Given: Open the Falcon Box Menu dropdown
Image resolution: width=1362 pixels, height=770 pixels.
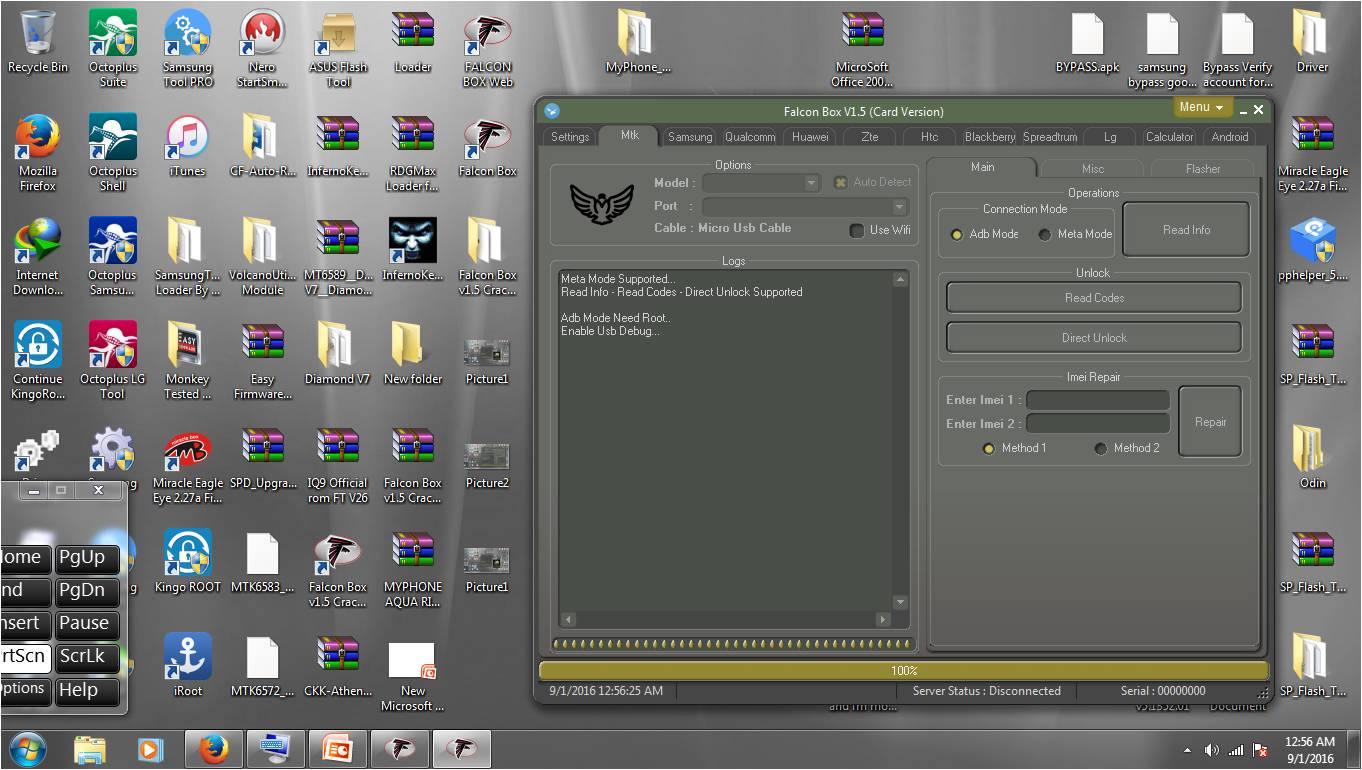Looking at the screenshot, I should coord(1201,107).
